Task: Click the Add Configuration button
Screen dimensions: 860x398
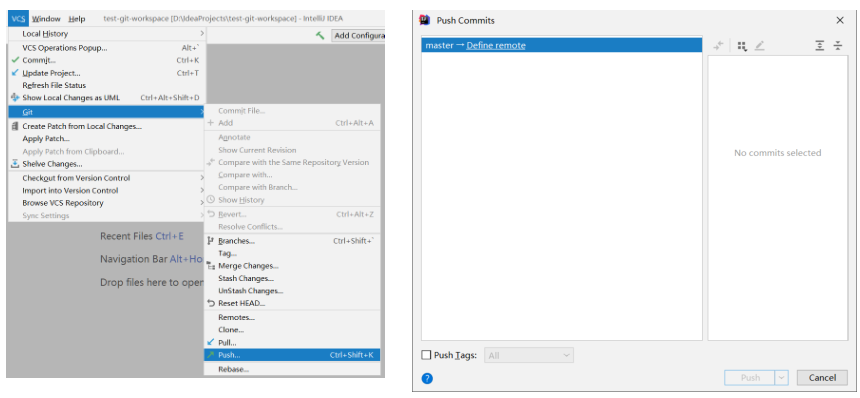Action: click(358, 36)
